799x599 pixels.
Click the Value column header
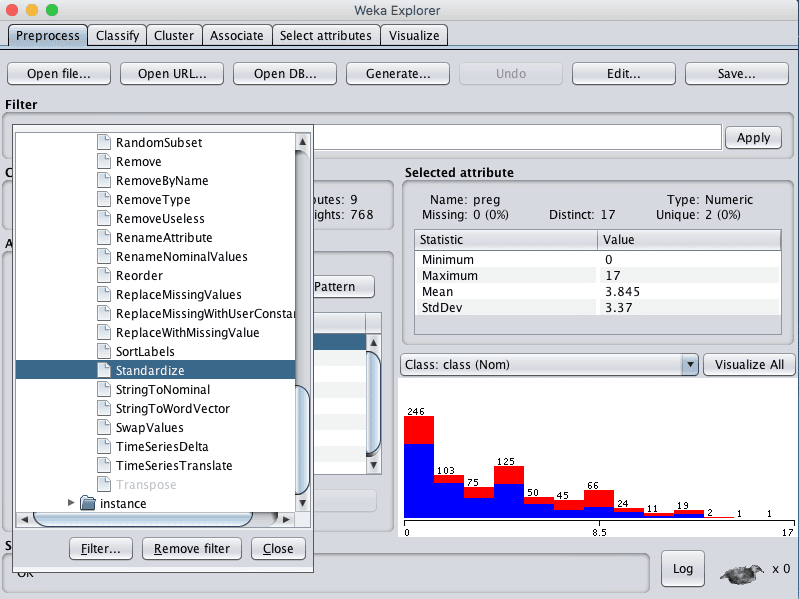click(x=689, y=240)
